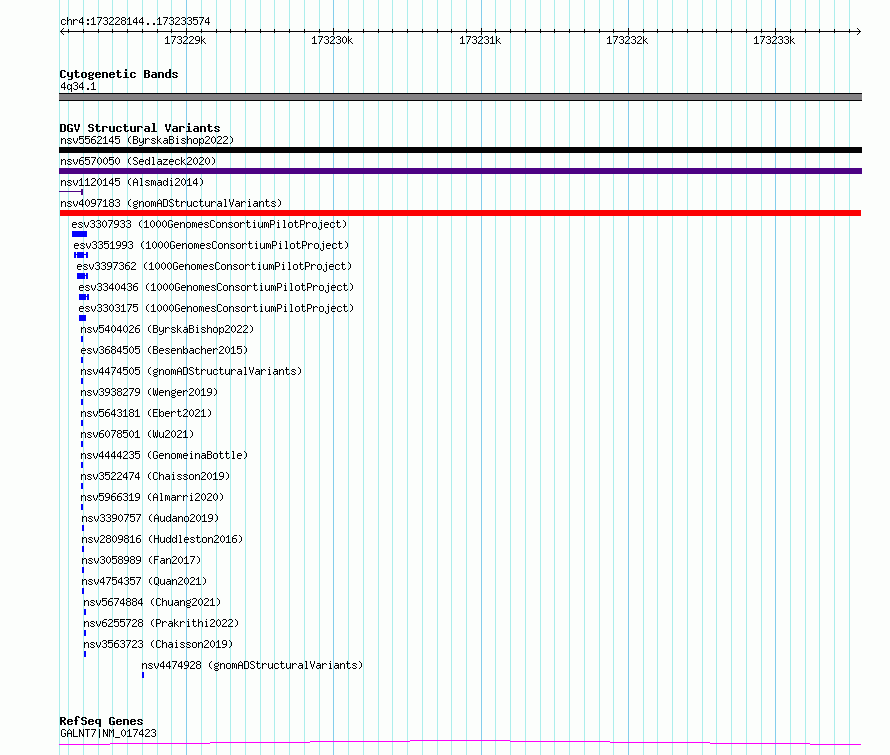Open variant nsv4474505 (gnomADStructuralVariants)
The width and height of the screenshot is (890, 755).
191,371
